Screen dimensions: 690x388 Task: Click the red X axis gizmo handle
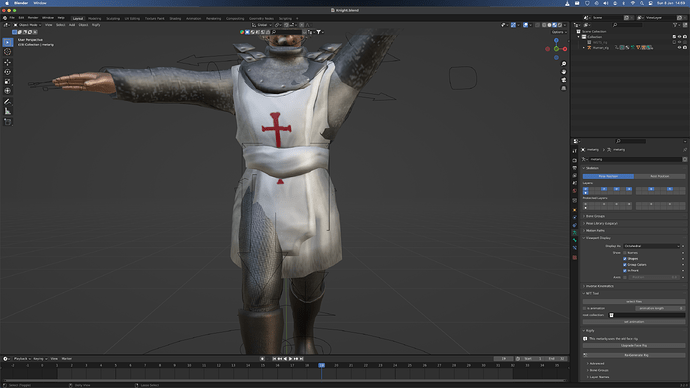coord(565,49)
